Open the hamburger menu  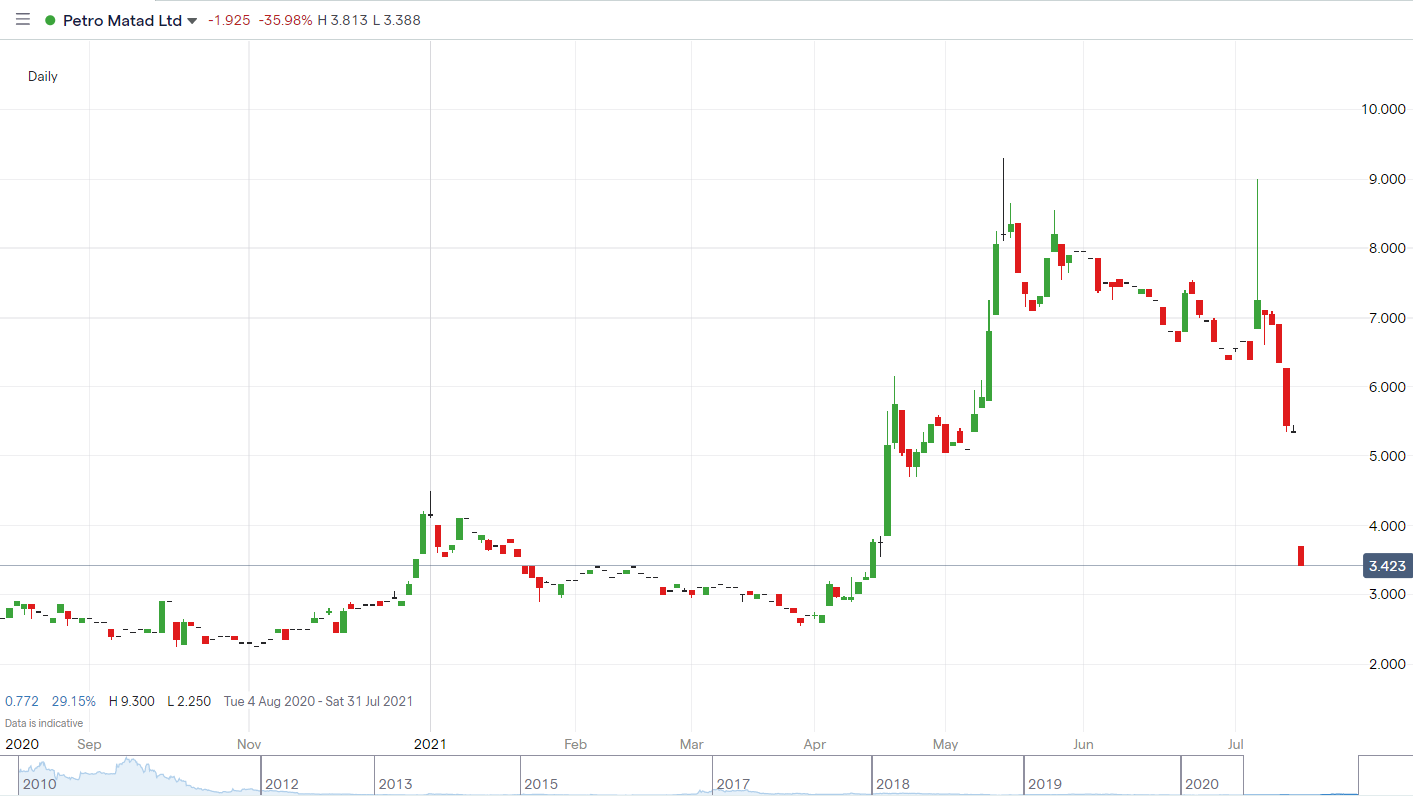(22, 20)
